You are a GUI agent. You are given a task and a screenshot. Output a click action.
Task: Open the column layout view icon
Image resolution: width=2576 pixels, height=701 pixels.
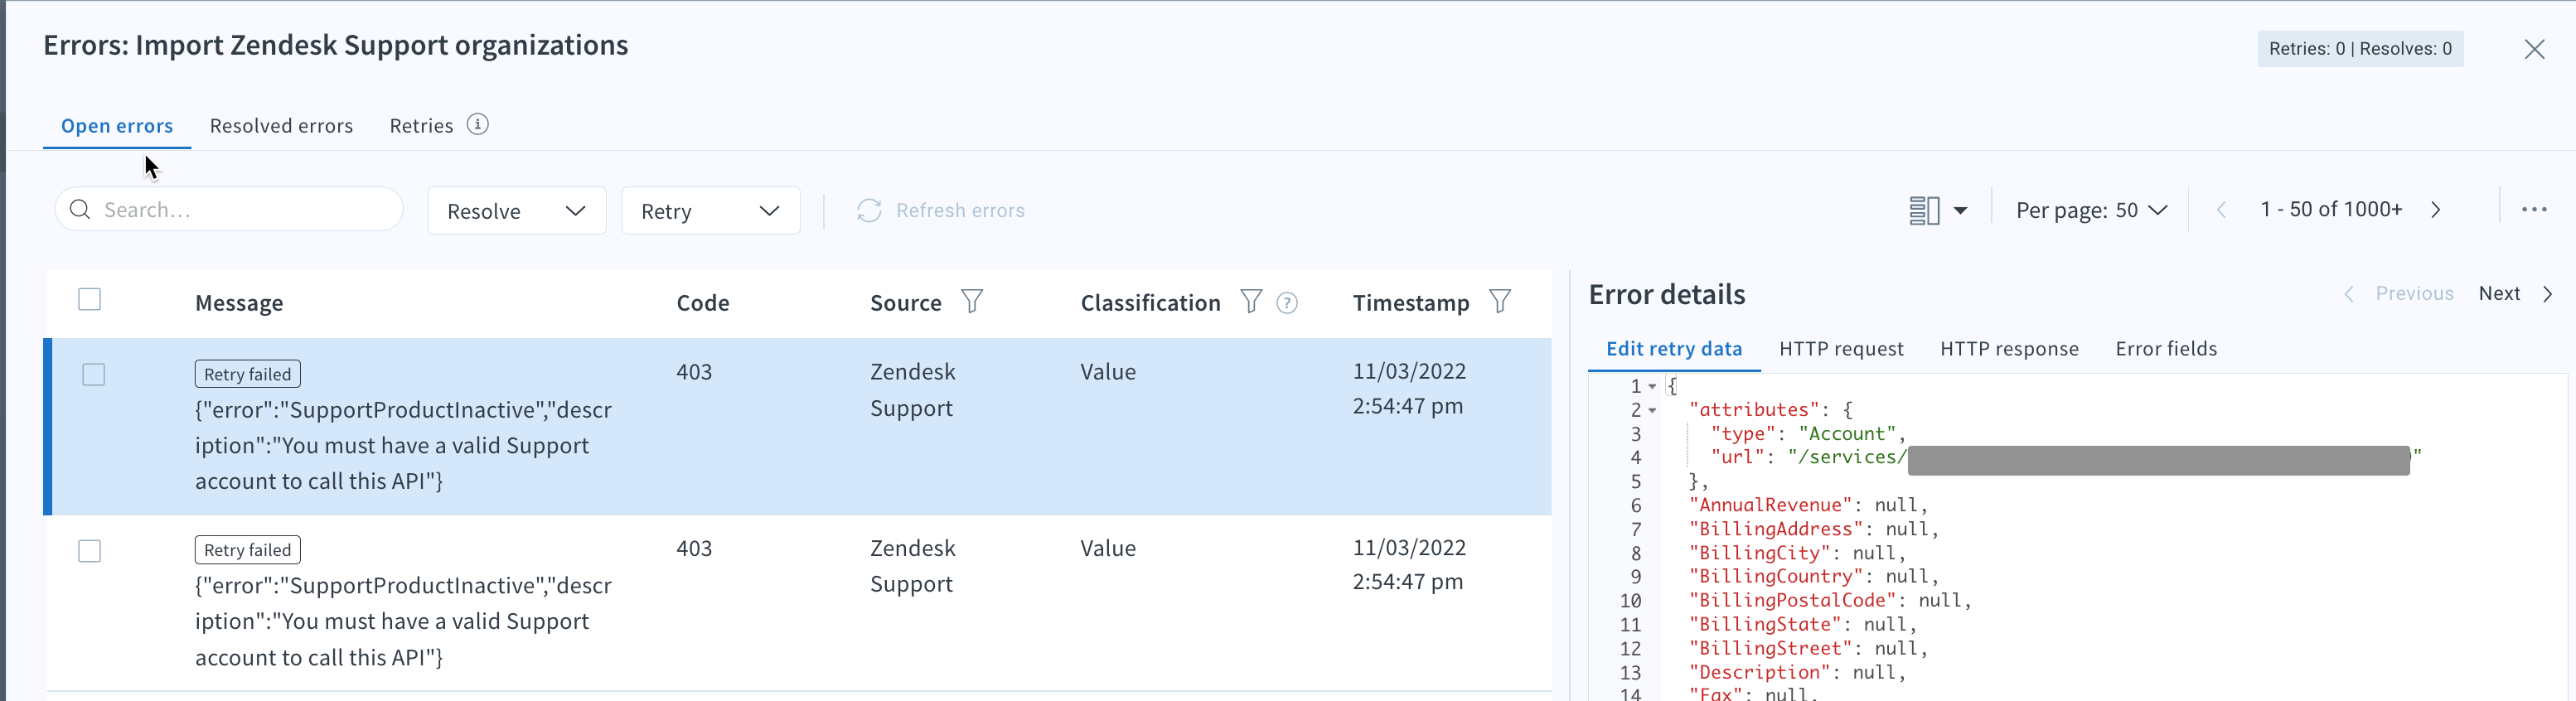pyautogui.click(x=1924, y=210)
